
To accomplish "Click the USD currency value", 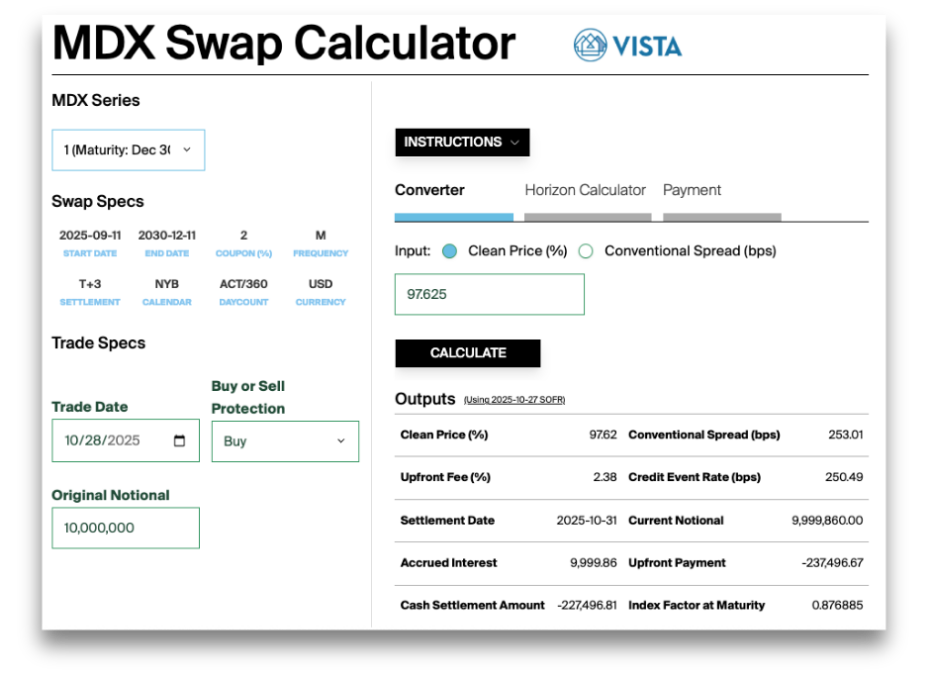I will coord(320,284).
